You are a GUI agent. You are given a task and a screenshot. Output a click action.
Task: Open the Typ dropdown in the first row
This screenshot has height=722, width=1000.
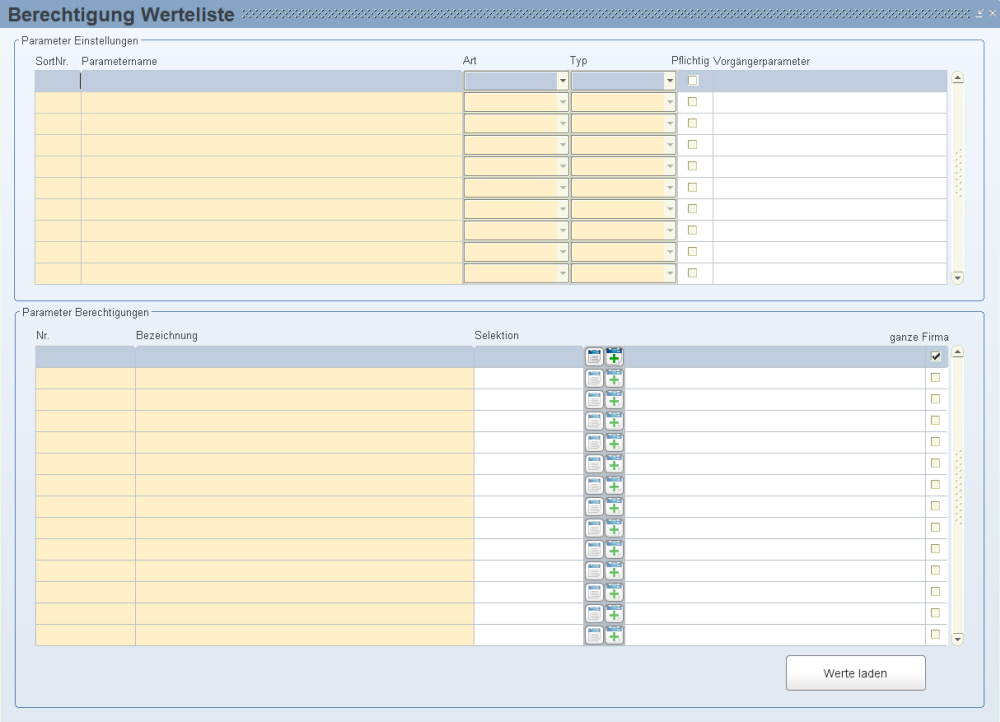click(x=670, y=81)
